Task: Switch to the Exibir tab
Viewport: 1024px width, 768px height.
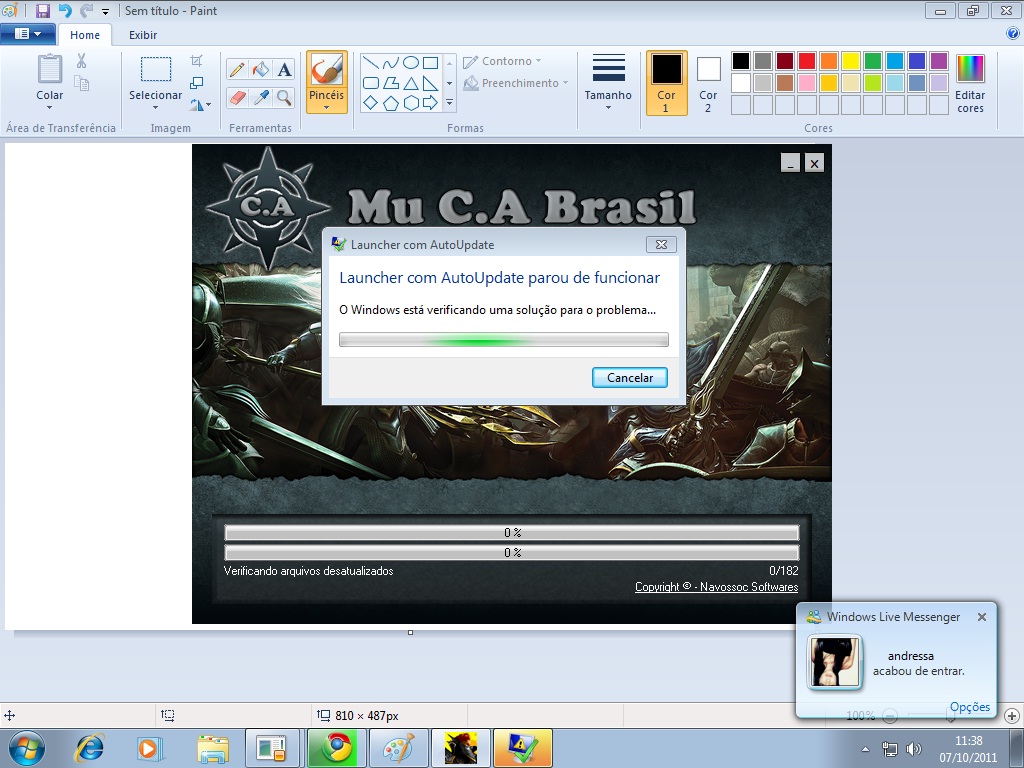Action: 143,35
